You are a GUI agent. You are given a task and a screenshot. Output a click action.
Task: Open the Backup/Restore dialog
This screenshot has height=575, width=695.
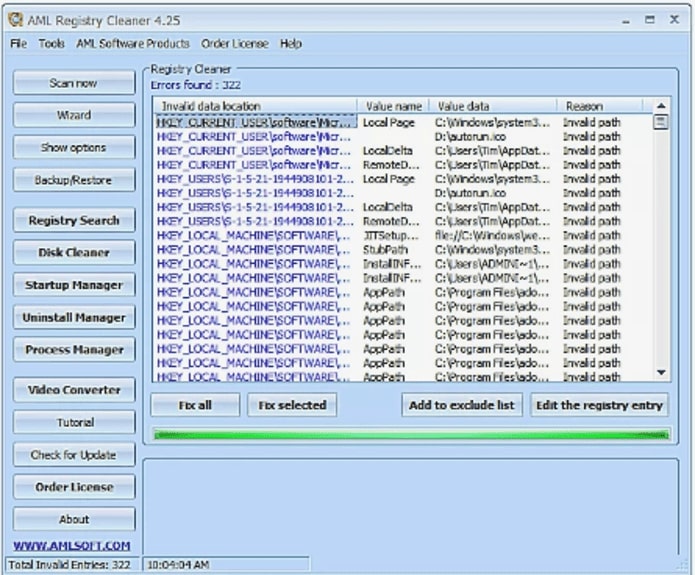73,180
